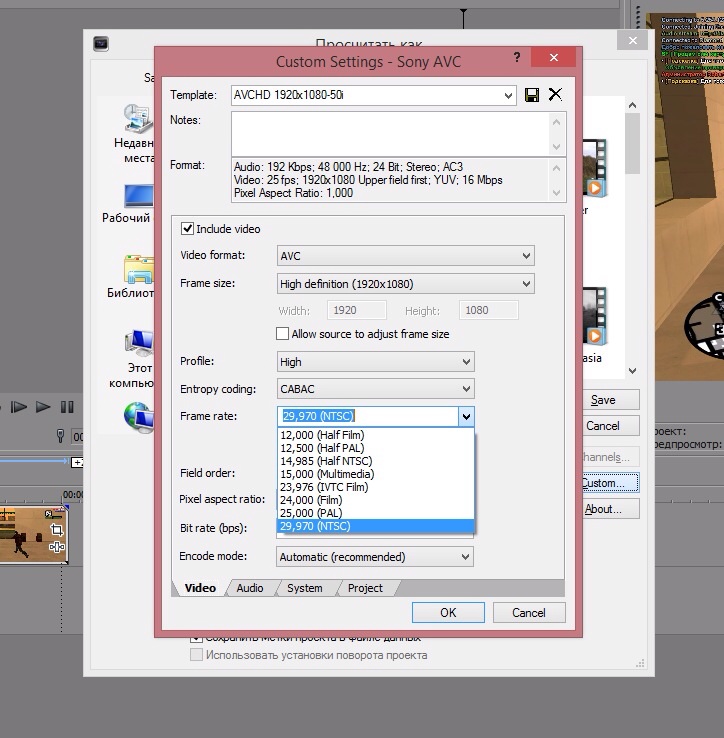Click the Libraries folder icon in sidebar
The height and width of the screenshot is (738, 724).
point(138,270)
